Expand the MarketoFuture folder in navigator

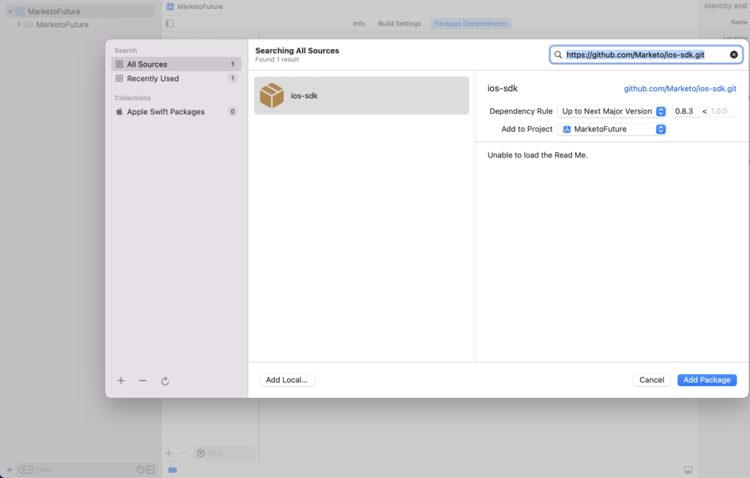19,24
